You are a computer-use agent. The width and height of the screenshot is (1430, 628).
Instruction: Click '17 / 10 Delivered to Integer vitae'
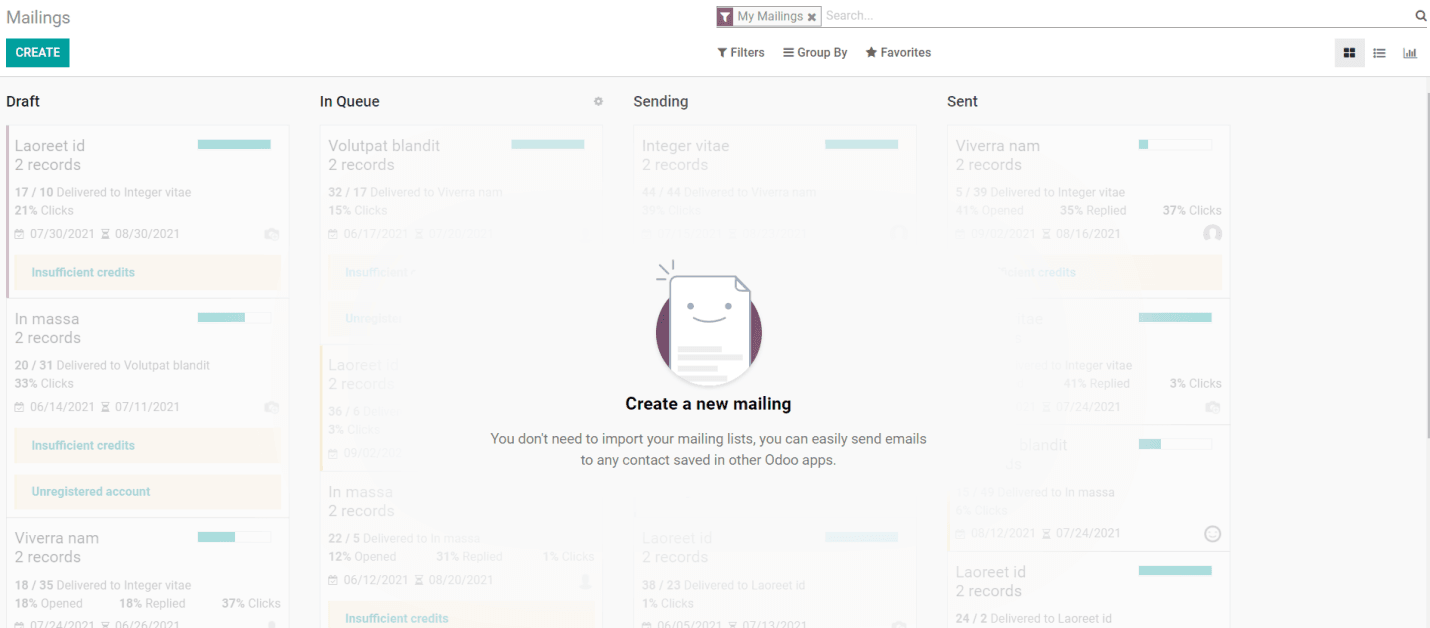pos(103,192)
